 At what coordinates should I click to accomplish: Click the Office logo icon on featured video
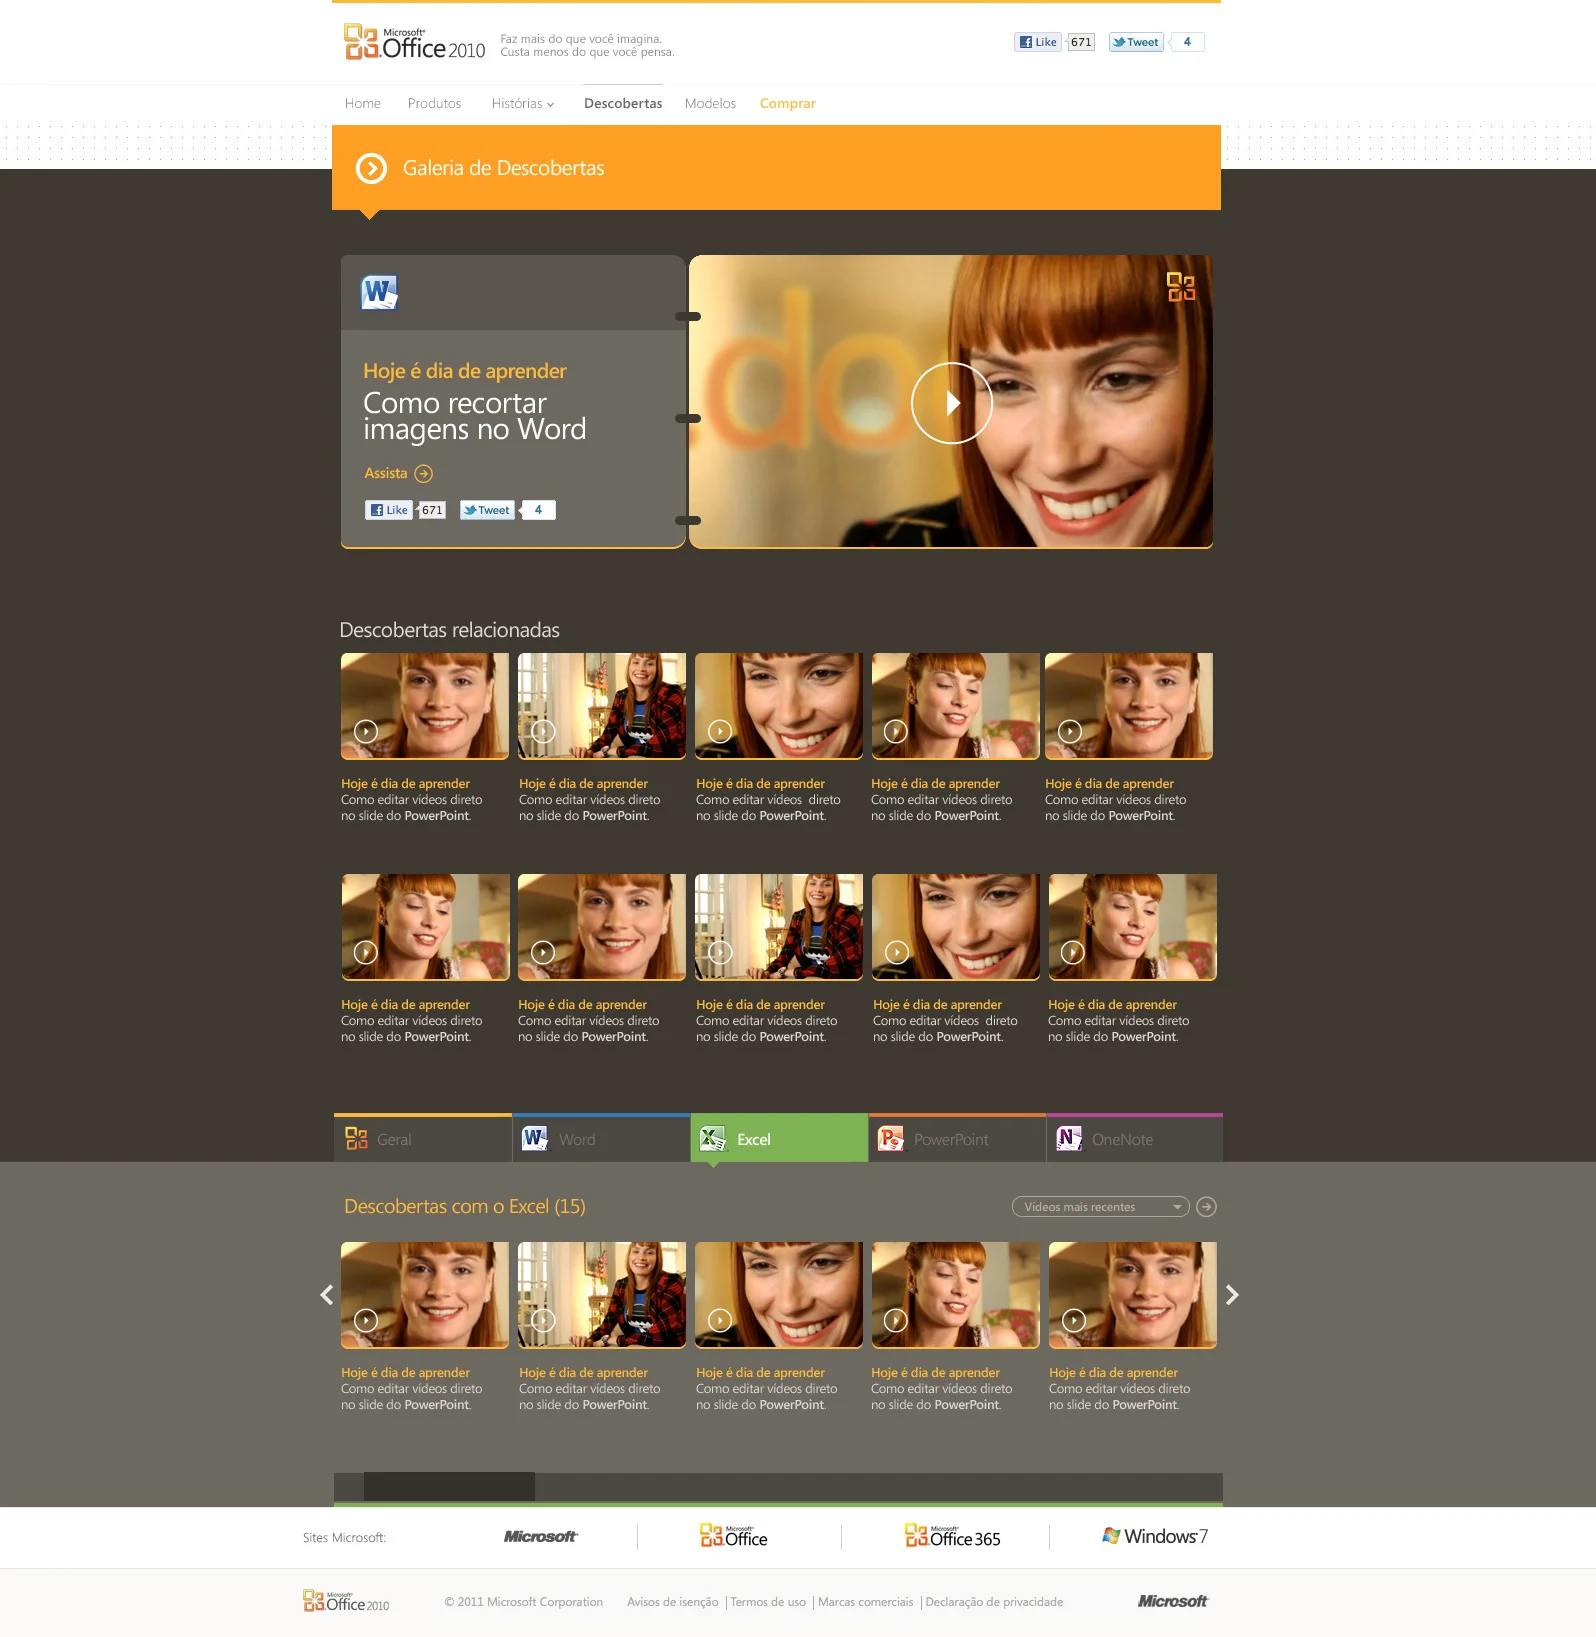[1181, 287]
